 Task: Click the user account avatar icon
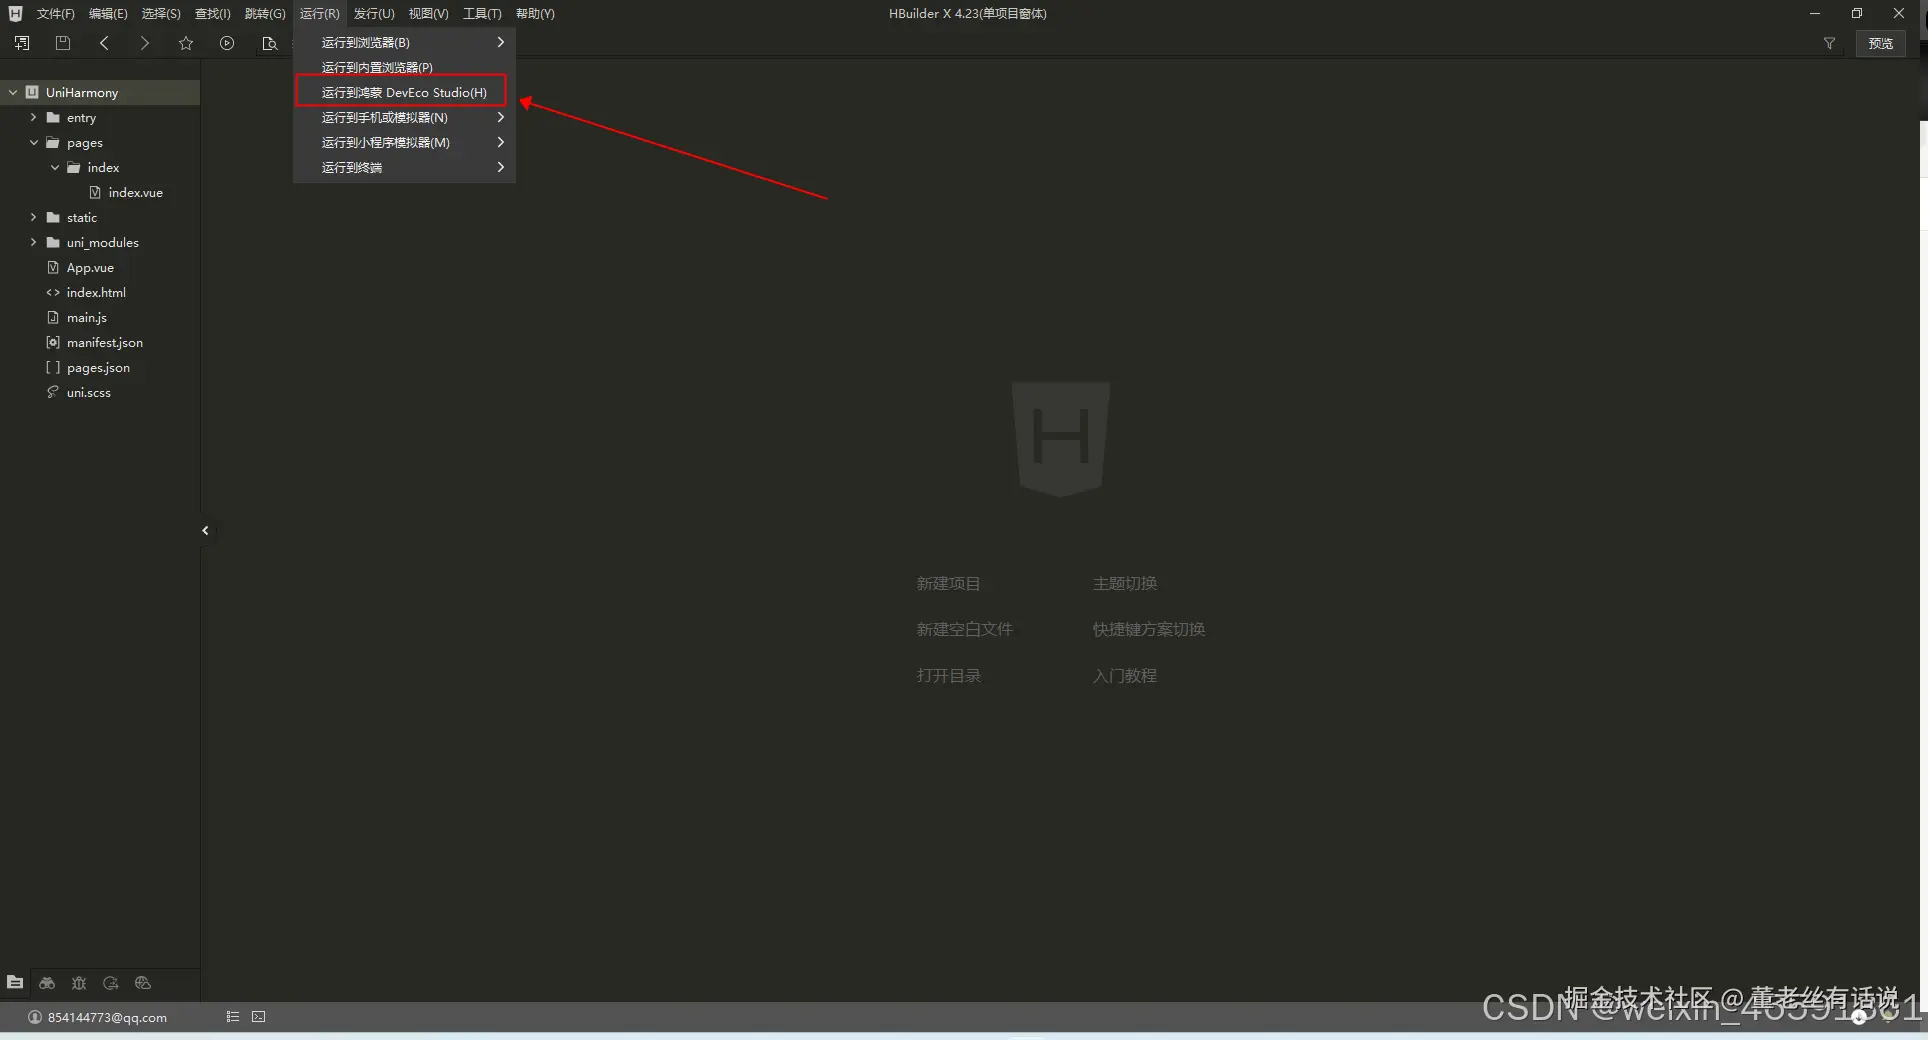coord(35,1017)
